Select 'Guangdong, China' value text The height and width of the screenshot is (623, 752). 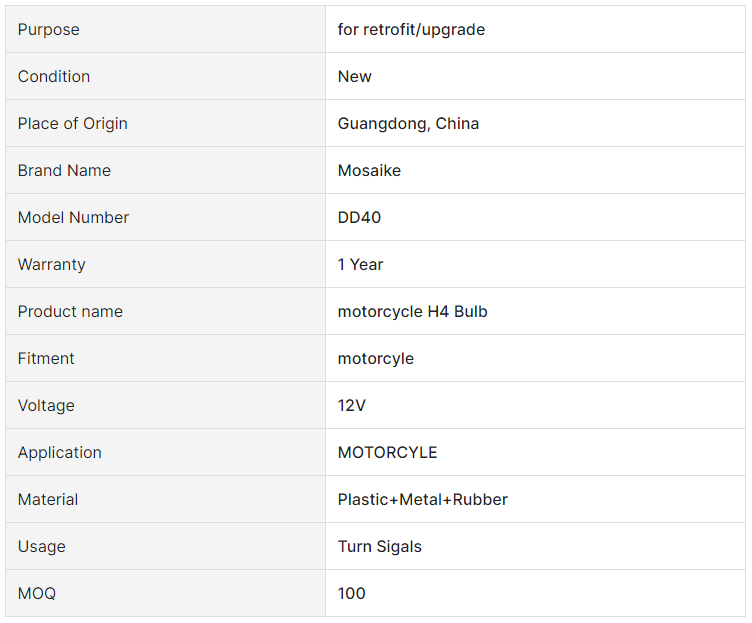408,124
